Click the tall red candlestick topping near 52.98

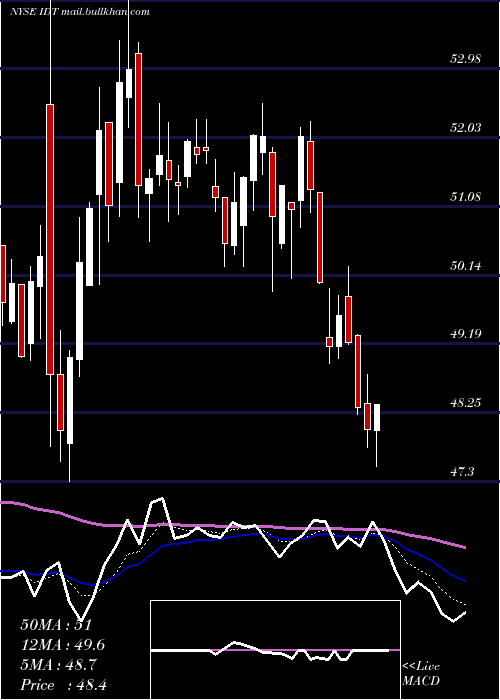click(x=138, y=119)
